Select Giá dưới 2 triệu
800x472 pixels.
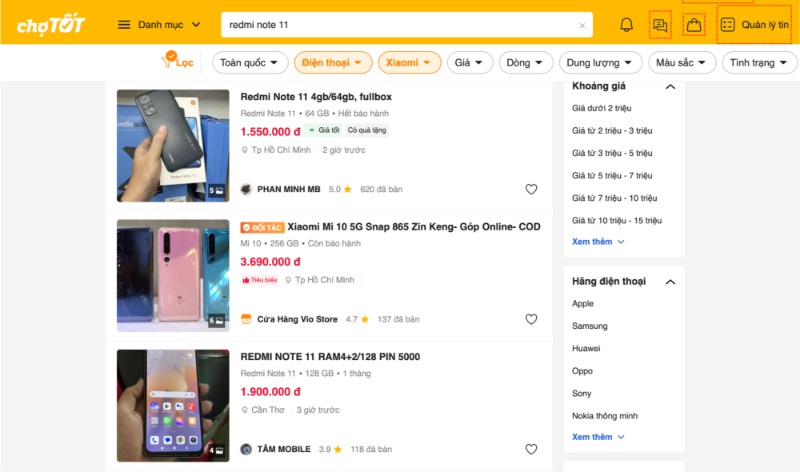tap(602, 108)
